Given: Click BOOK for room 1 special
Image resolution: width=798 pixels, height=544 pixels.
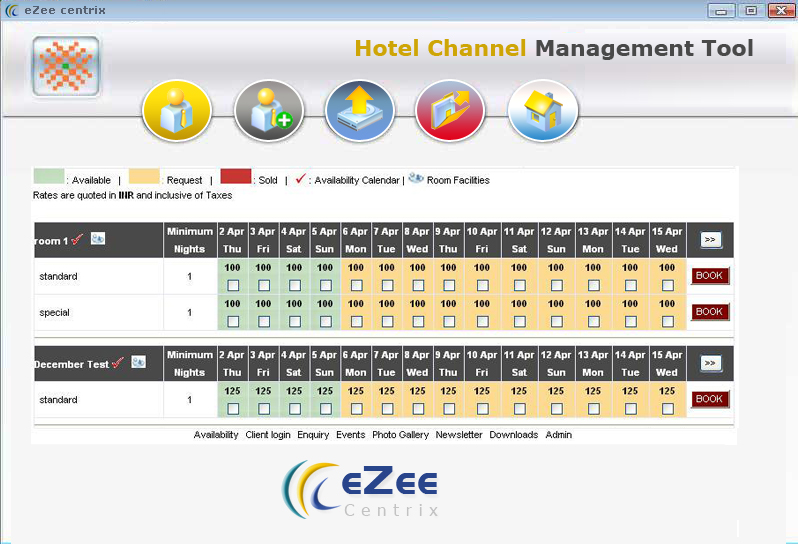Looking at the screenshot, I should coord(710,312).
